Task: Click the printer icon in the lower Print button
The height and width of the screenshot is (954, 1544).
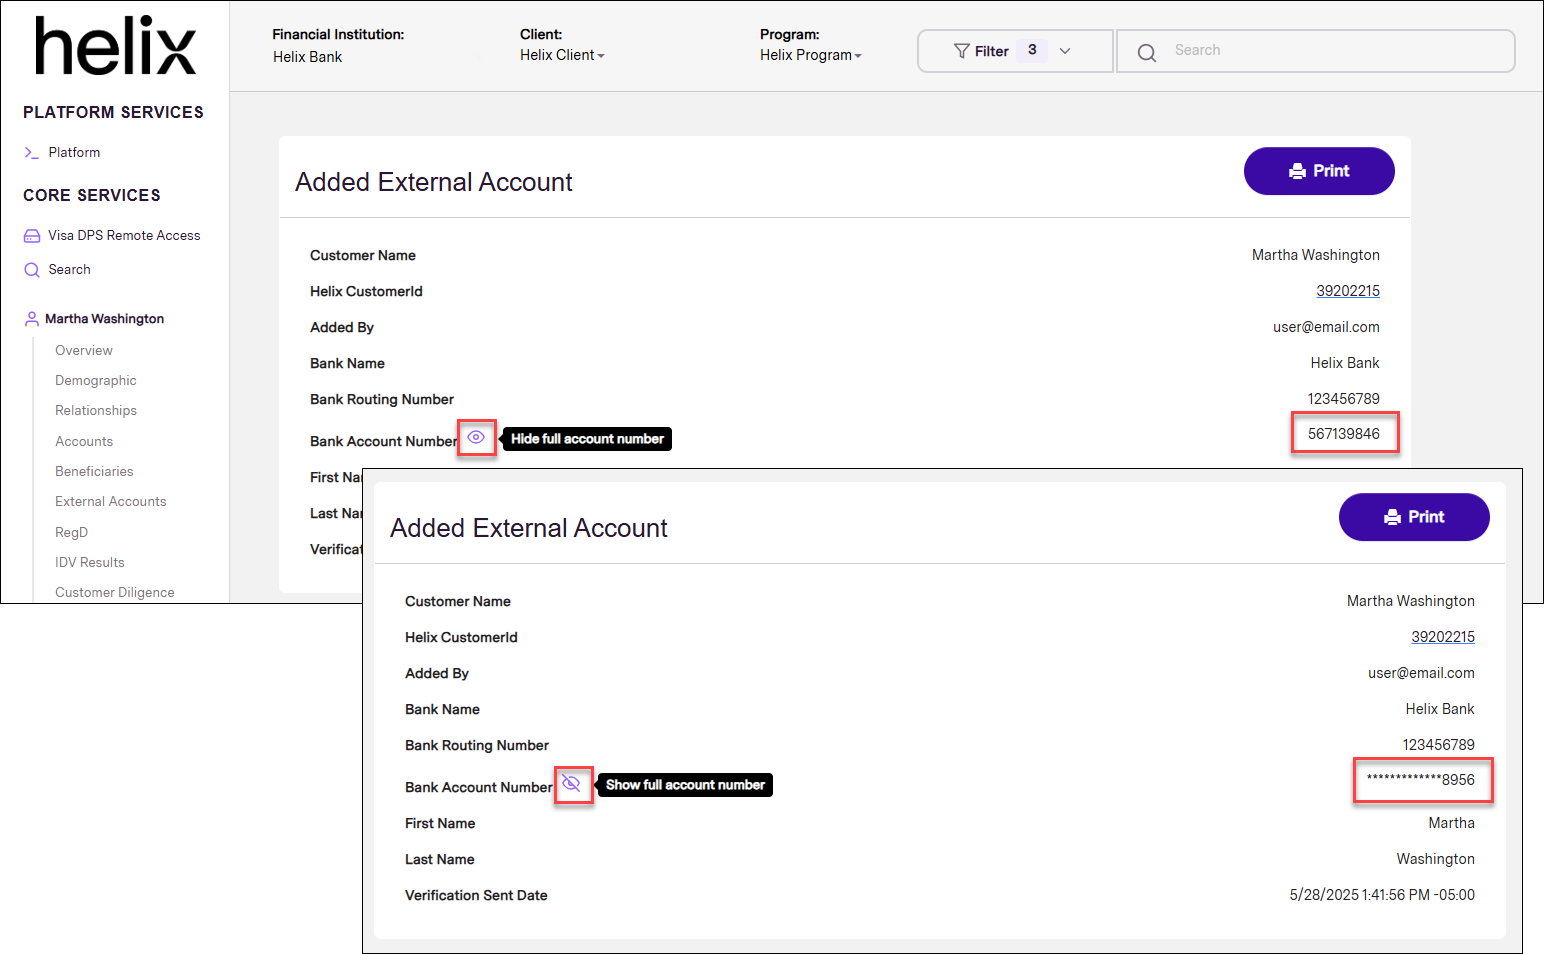Action: pos(1392,517)
